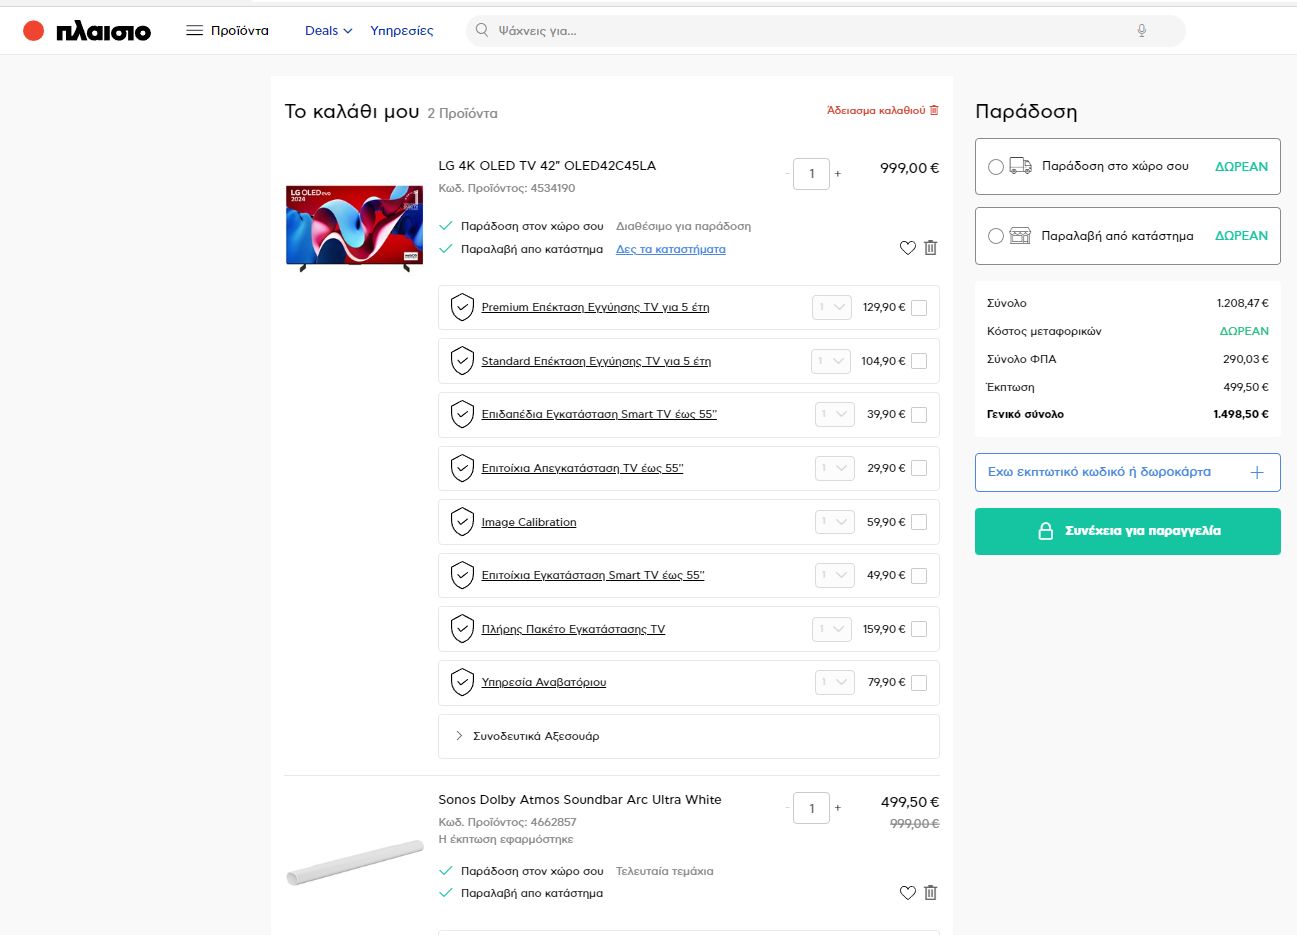Go to the Υπηρεσίες menu
The height and width of the screenshot is (935, 1297).
401,31
